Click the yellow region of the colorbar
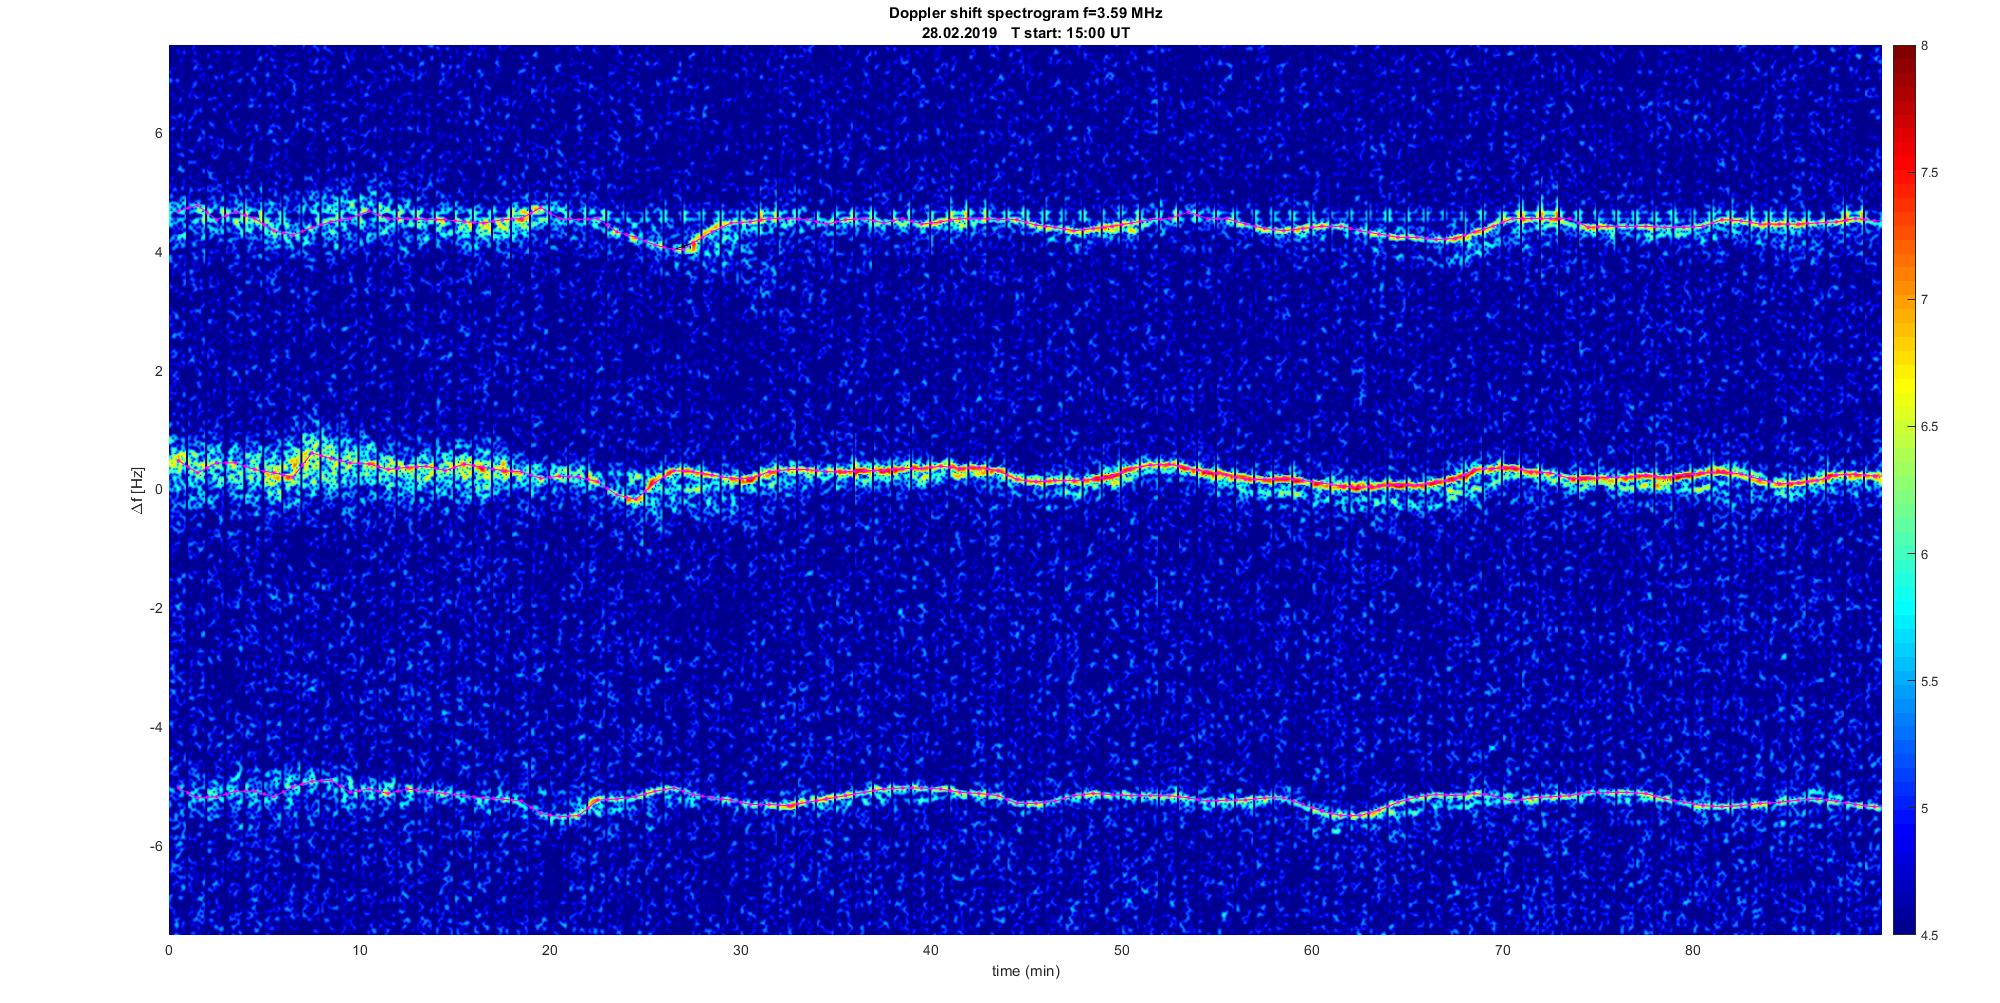 (x=1904, y=385)
